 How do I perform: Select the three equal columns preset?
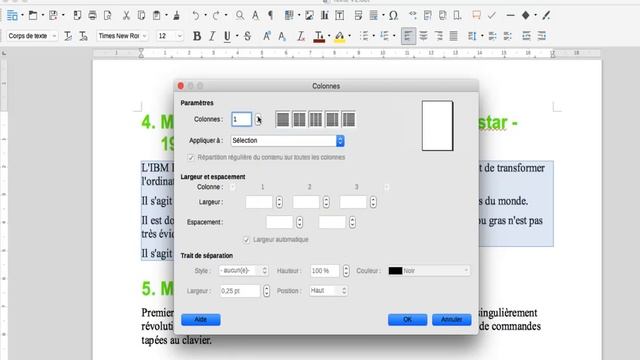[316, 120]
